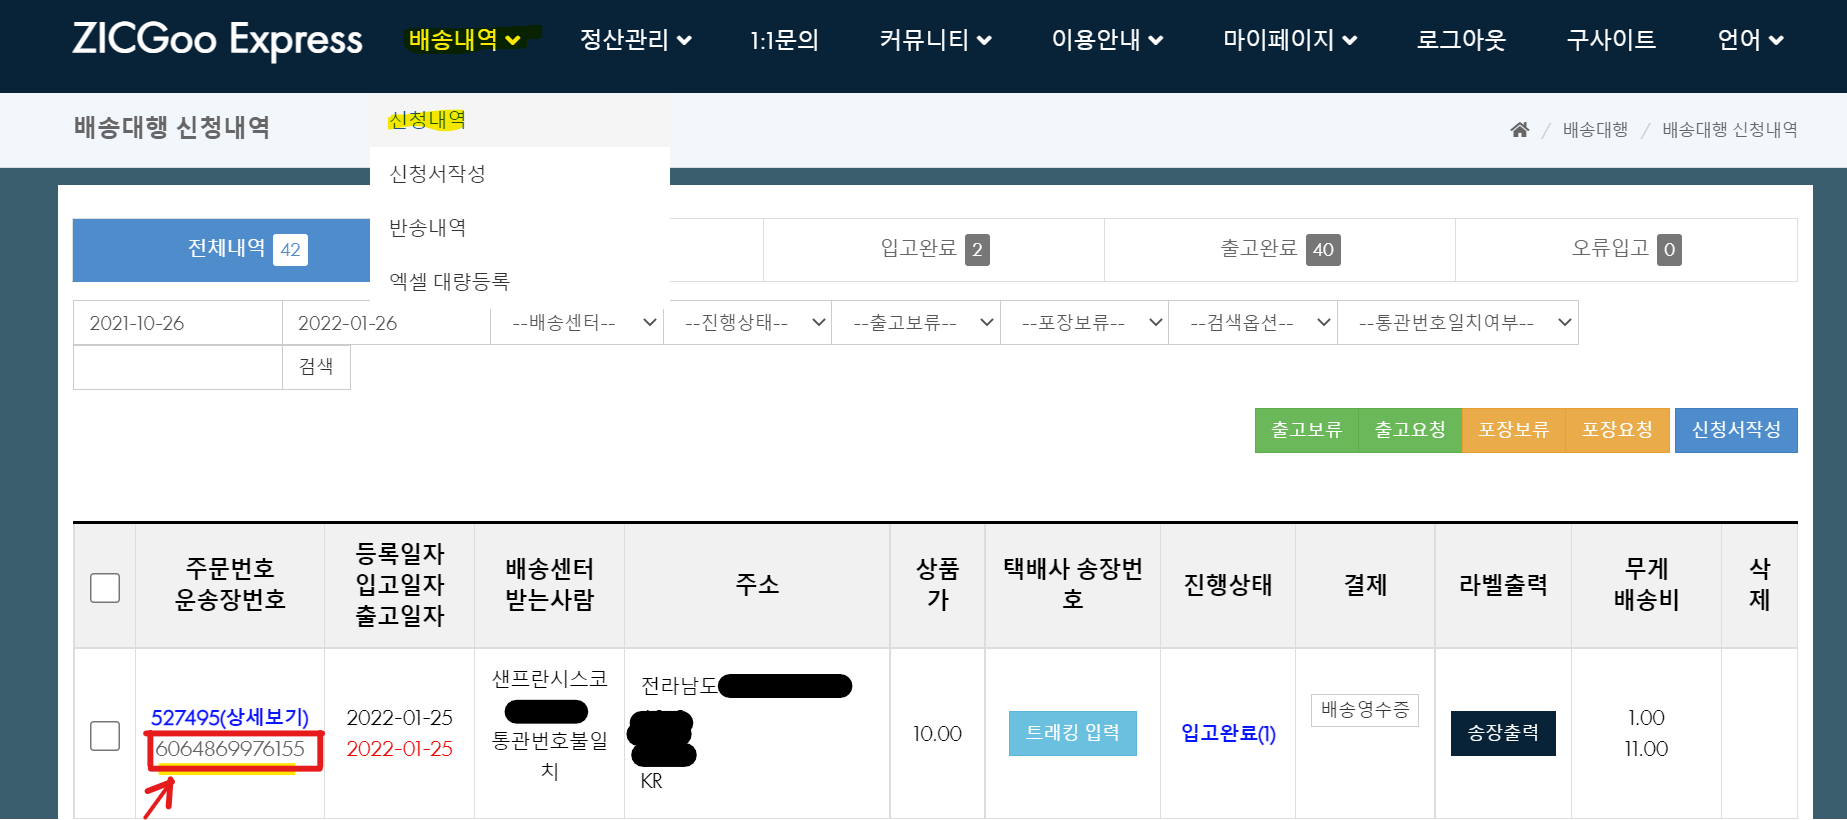Click the blue 신청서작성 button
1847x820 pixels.
point(1735,430)
